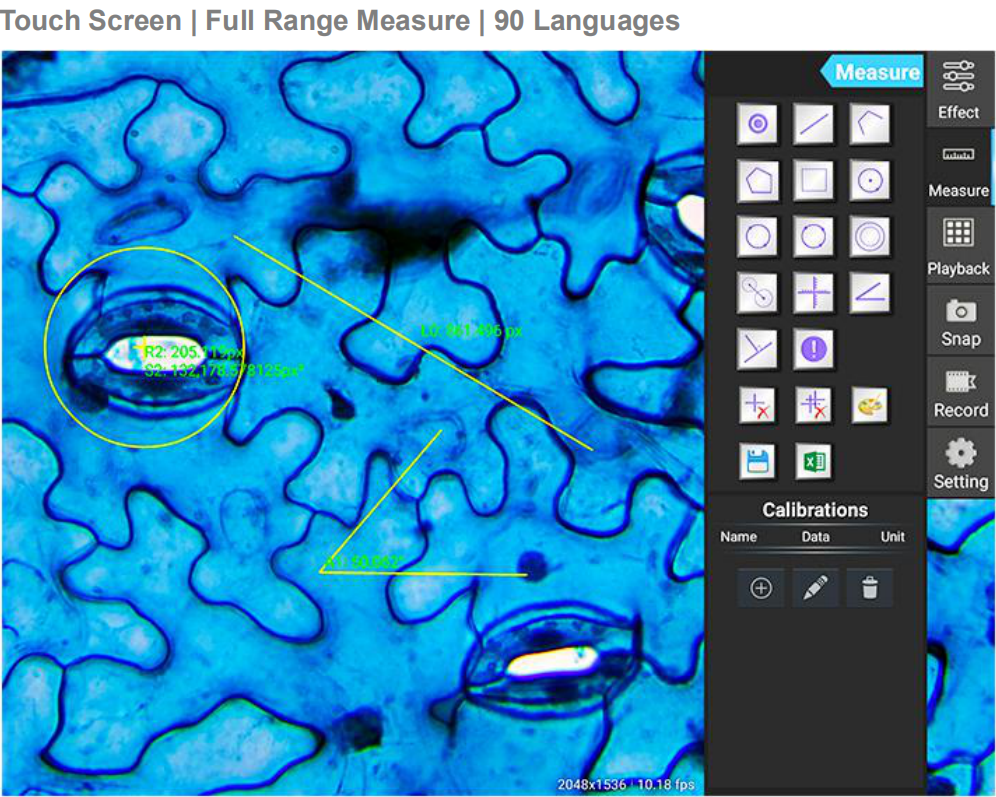Select the polyline measurement tool
996x797 pixels.
(x=869, y=124)
